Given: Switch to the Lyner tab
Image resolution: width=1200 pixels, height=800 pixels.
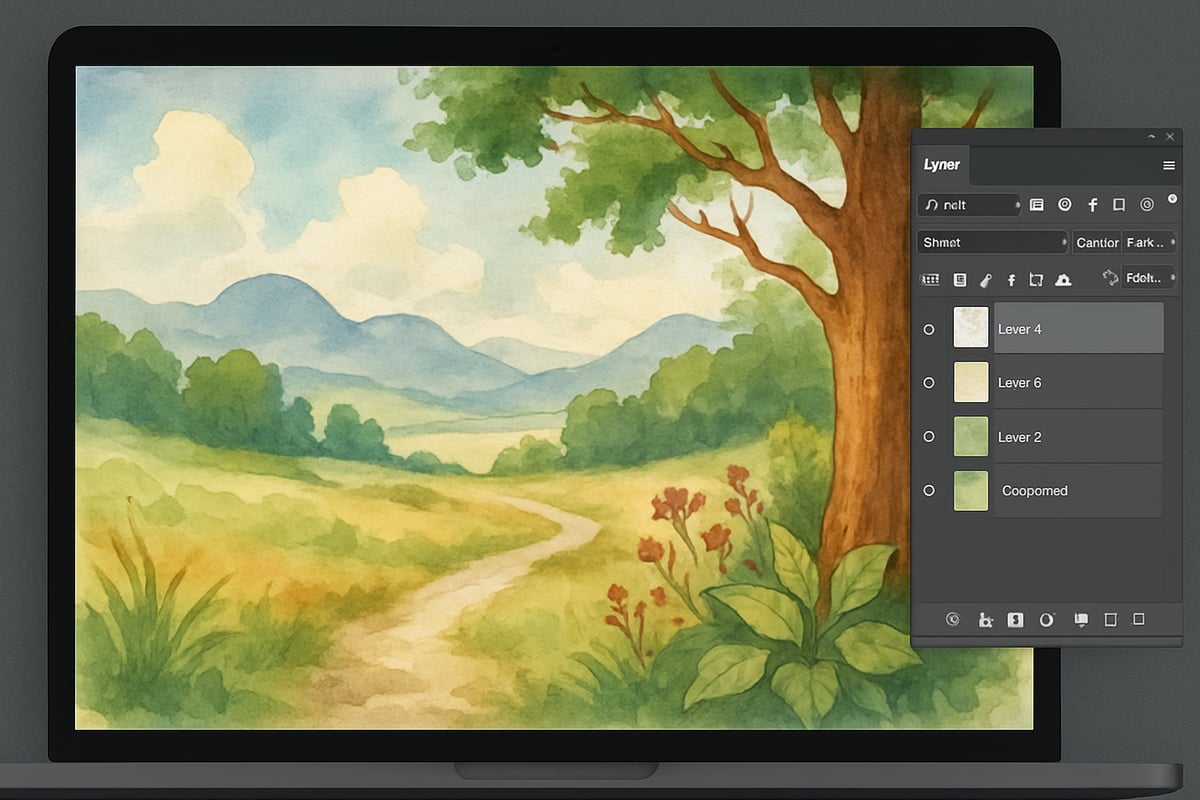Looking at the screenshot, I should coord(941,165).
